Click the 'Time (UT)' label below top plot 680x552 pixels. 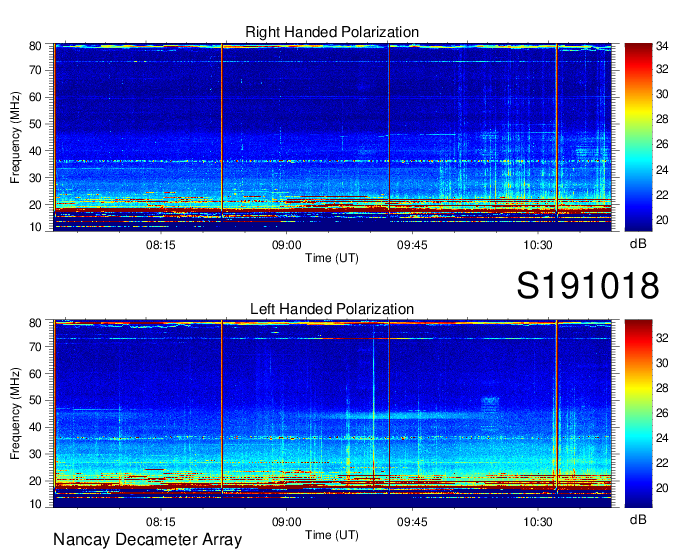coord(332,258)
